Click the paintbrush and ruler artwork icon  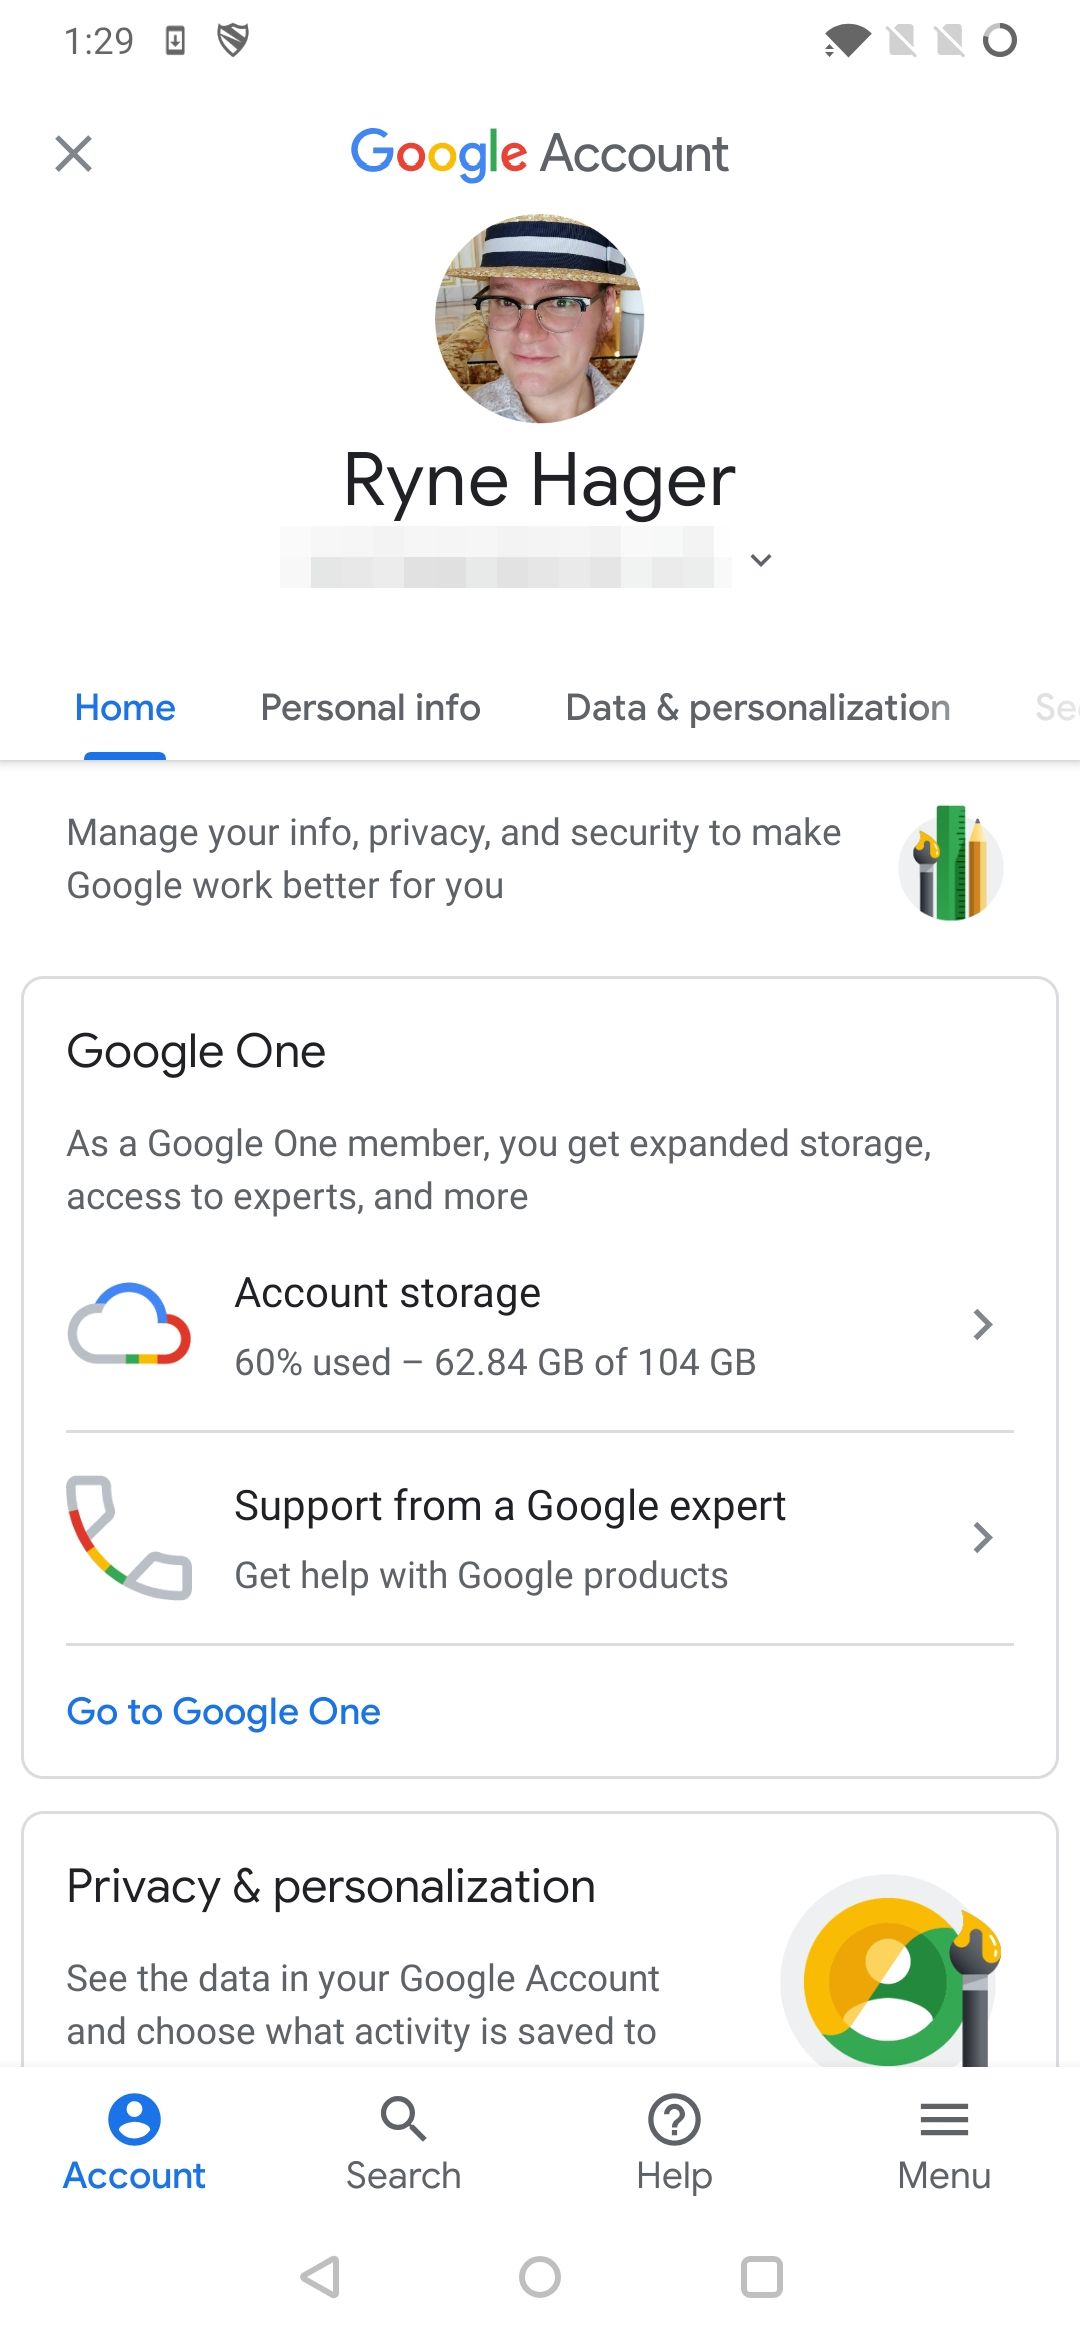pos(950,866)
